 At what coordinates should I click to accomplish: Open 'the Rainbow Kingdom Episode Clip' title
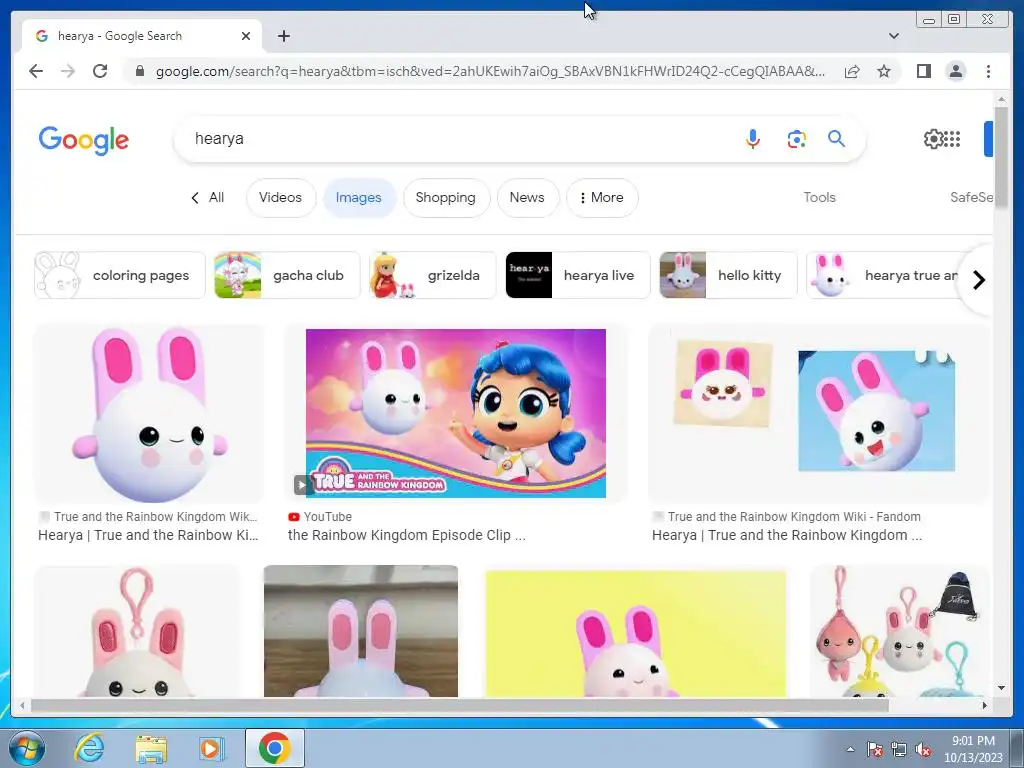pos(406,536)
